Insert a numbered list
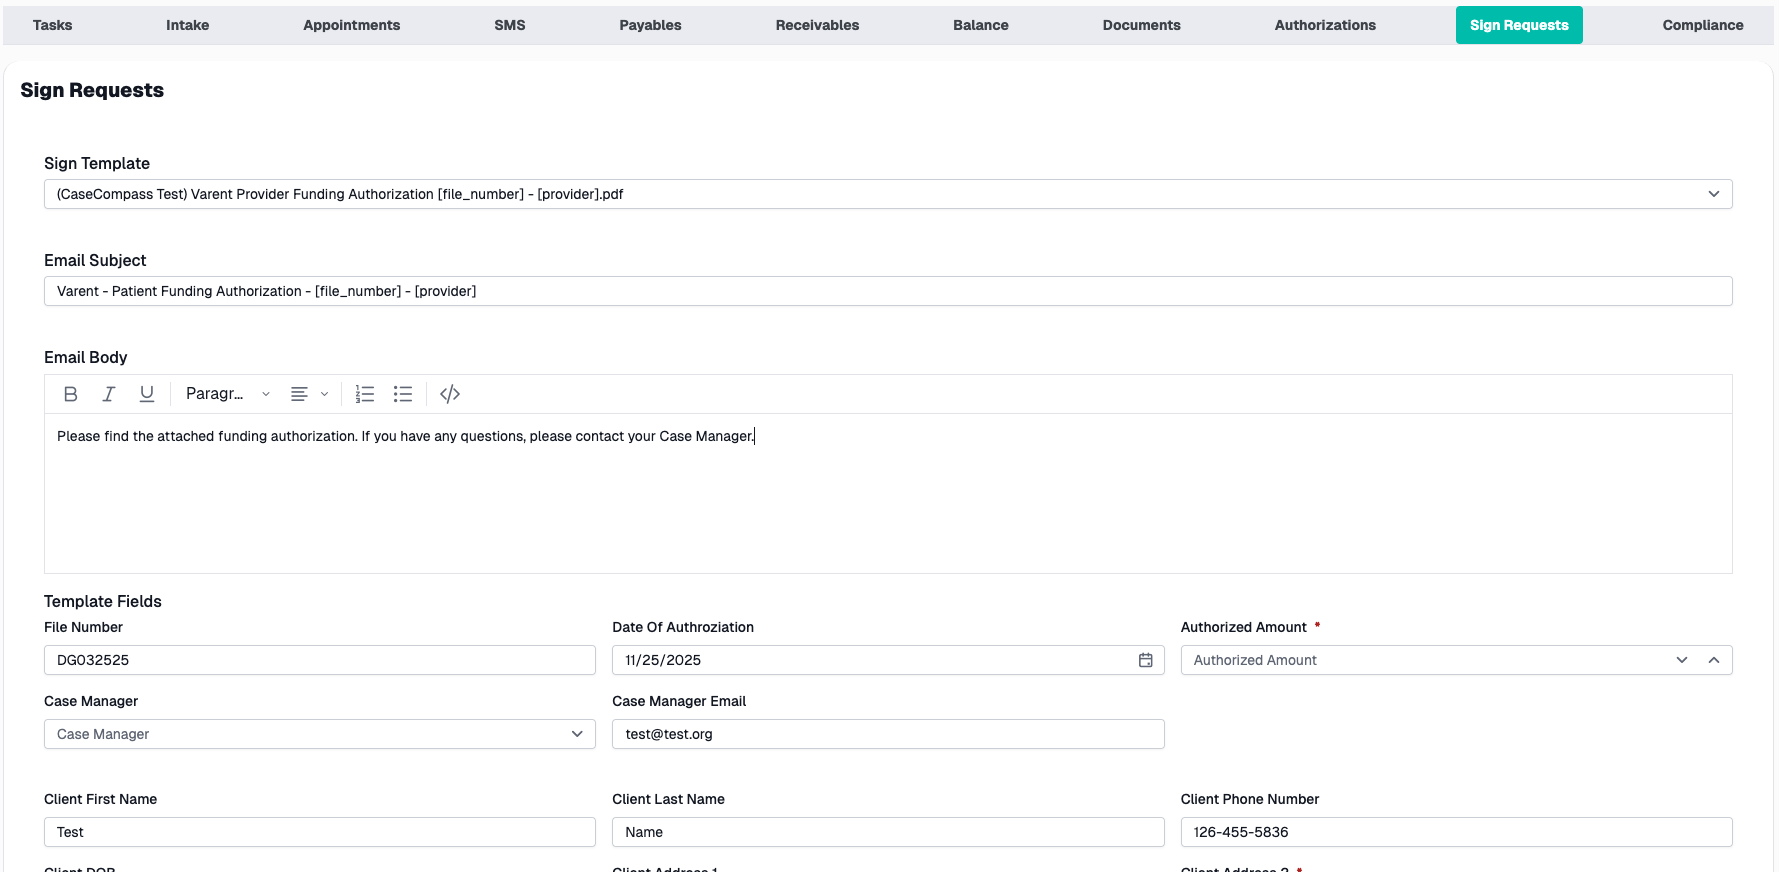Image resolution: width=1779 pixels, height=872 pixels. click(365, 394)
